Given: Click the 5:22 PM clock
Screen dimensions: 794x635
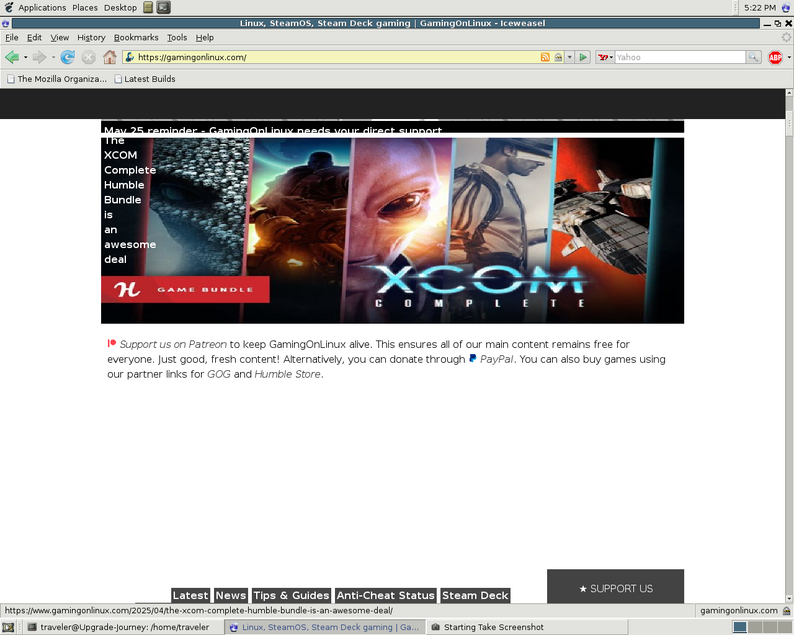Looking at the screenshot, I should click(760, 8).
